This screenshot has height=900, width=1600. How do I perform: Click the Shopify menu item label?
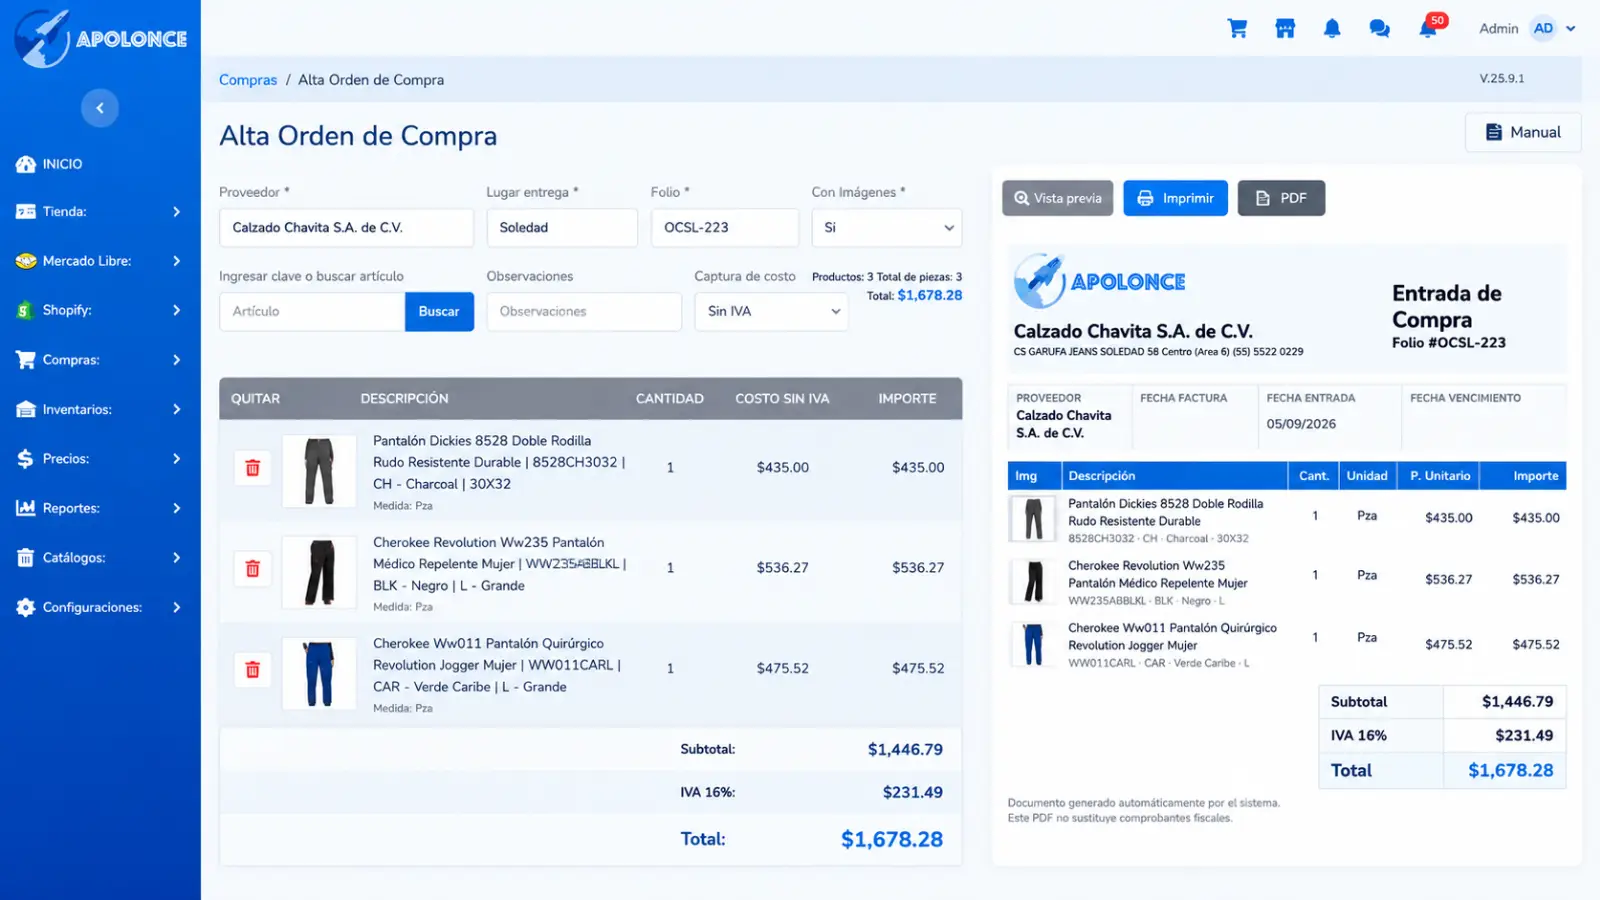67,310
